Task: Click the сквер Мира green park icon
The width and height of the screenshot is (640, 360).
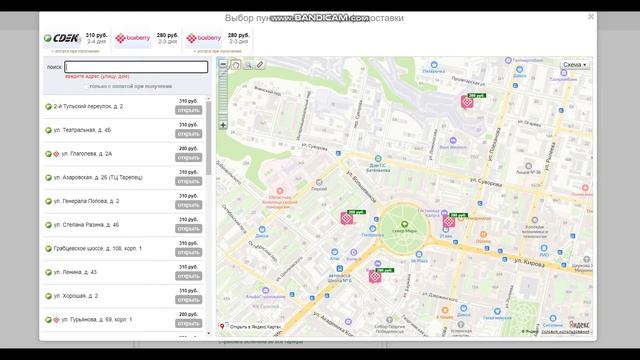Action: tap(404, 224)
